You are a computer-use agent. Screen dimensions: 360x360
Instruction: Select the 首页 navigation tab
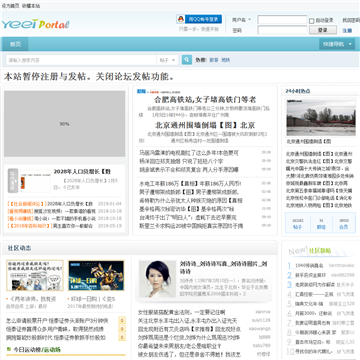[15, 44]
